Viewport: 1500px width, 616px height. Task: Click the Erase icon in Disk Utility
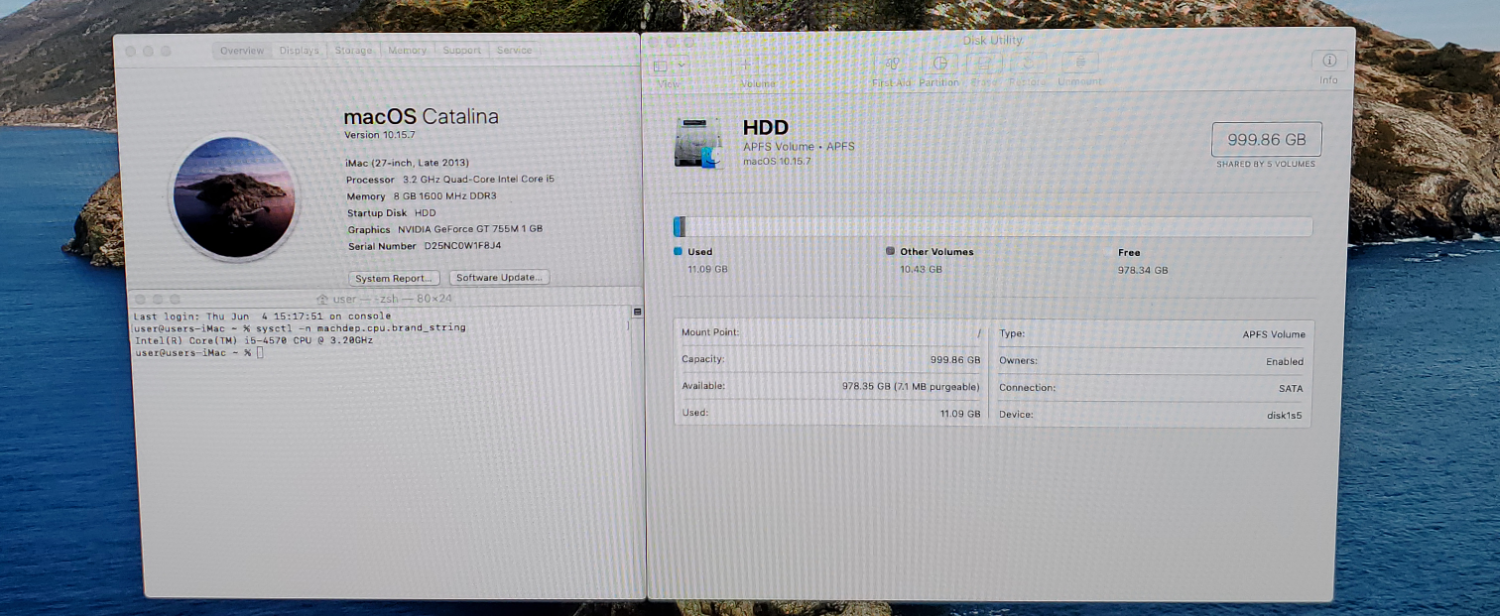pos(984,64)
